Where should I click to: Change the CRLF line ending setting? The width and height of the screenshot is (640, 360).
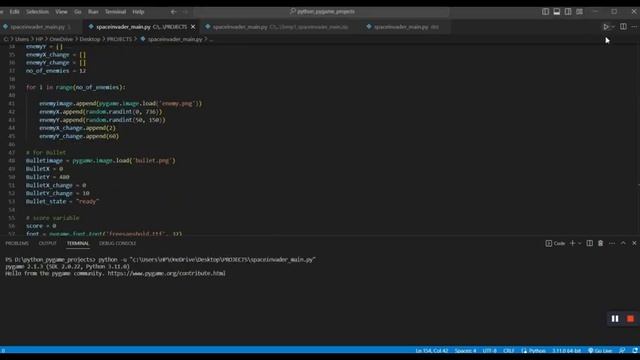coord(509,351)
